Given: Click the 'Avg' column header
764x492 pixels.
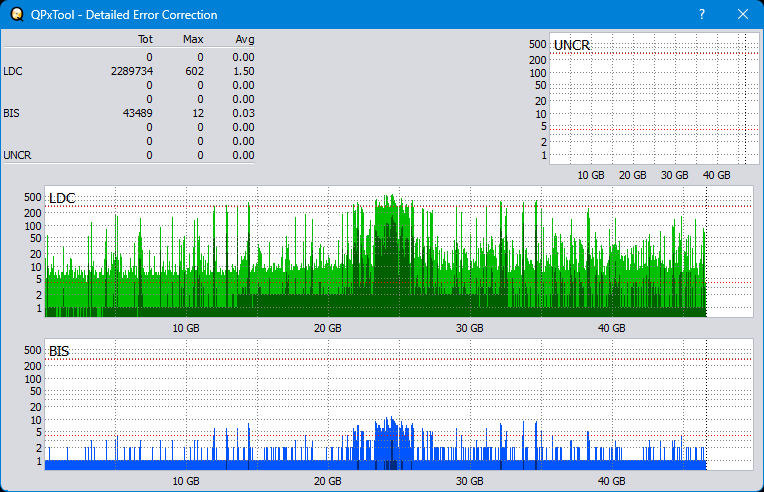Looking at the screenshot, I should pos(245,39).
